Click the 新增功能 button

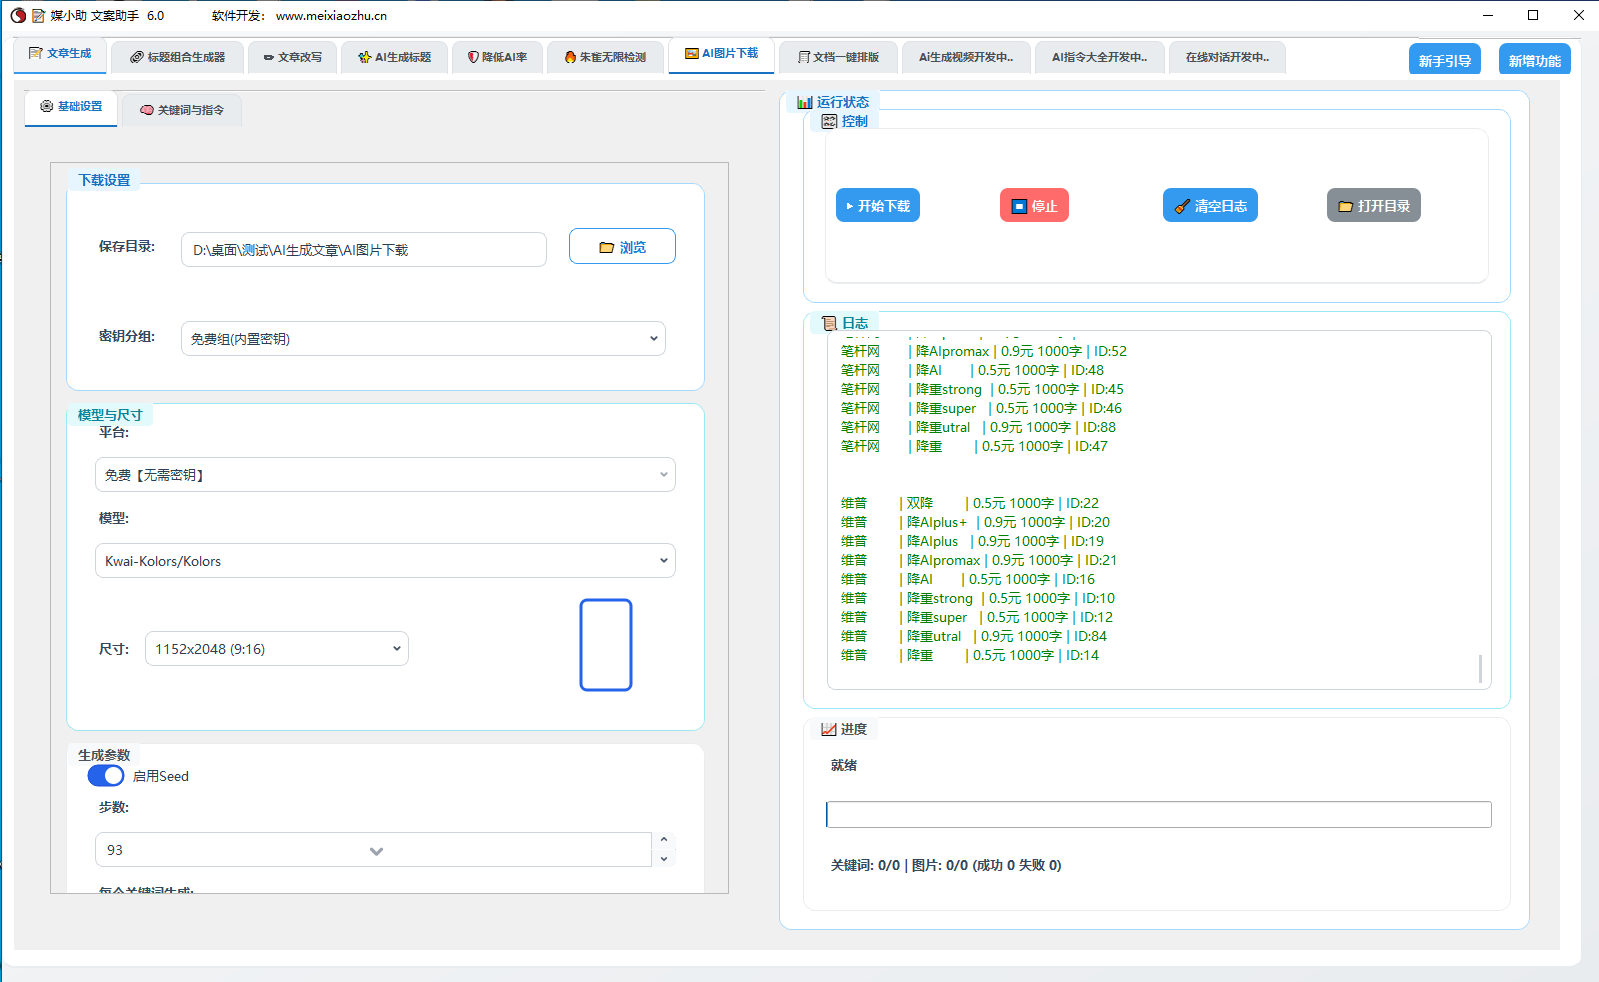point(1534,61)
